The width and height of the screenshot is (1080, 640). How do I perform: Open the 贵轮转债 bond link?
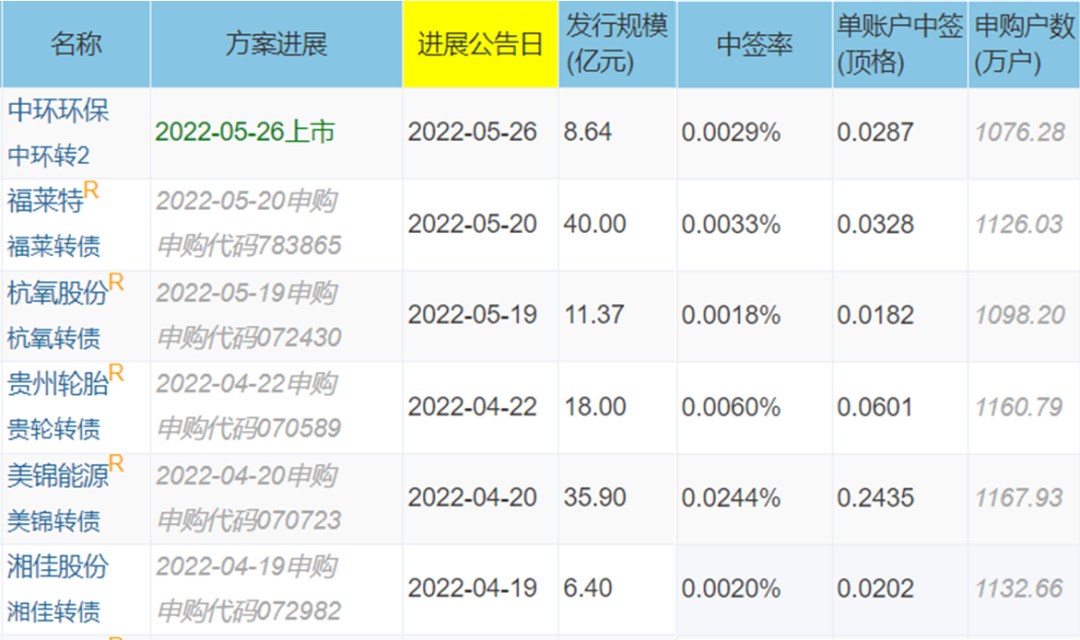point(54,429)
